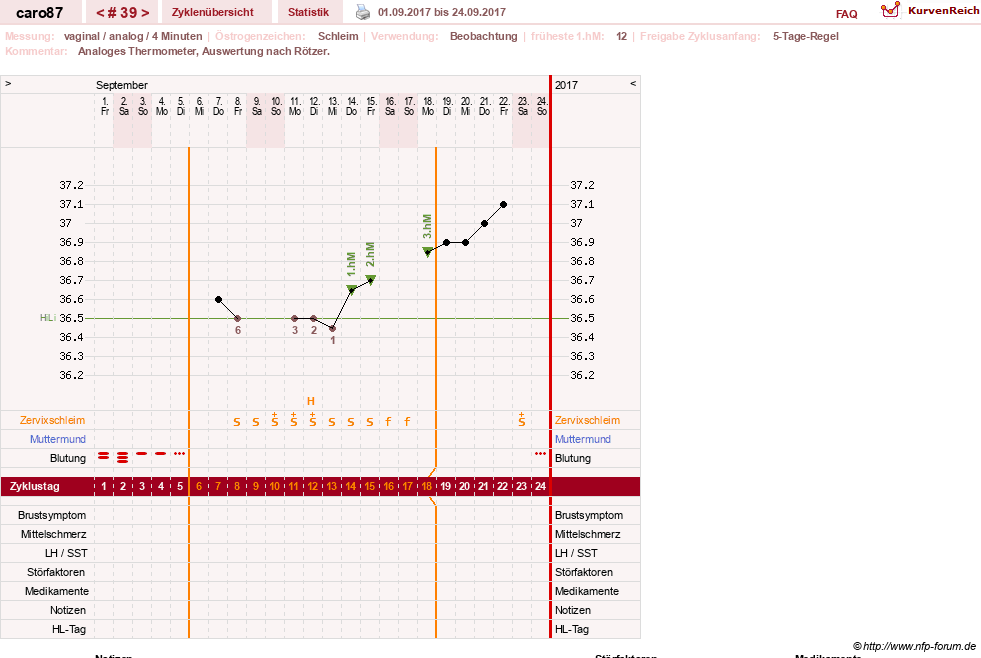Screen dimensions: 981x658
Task: Click the temperature point labeled 1
Action: point(333,328)
